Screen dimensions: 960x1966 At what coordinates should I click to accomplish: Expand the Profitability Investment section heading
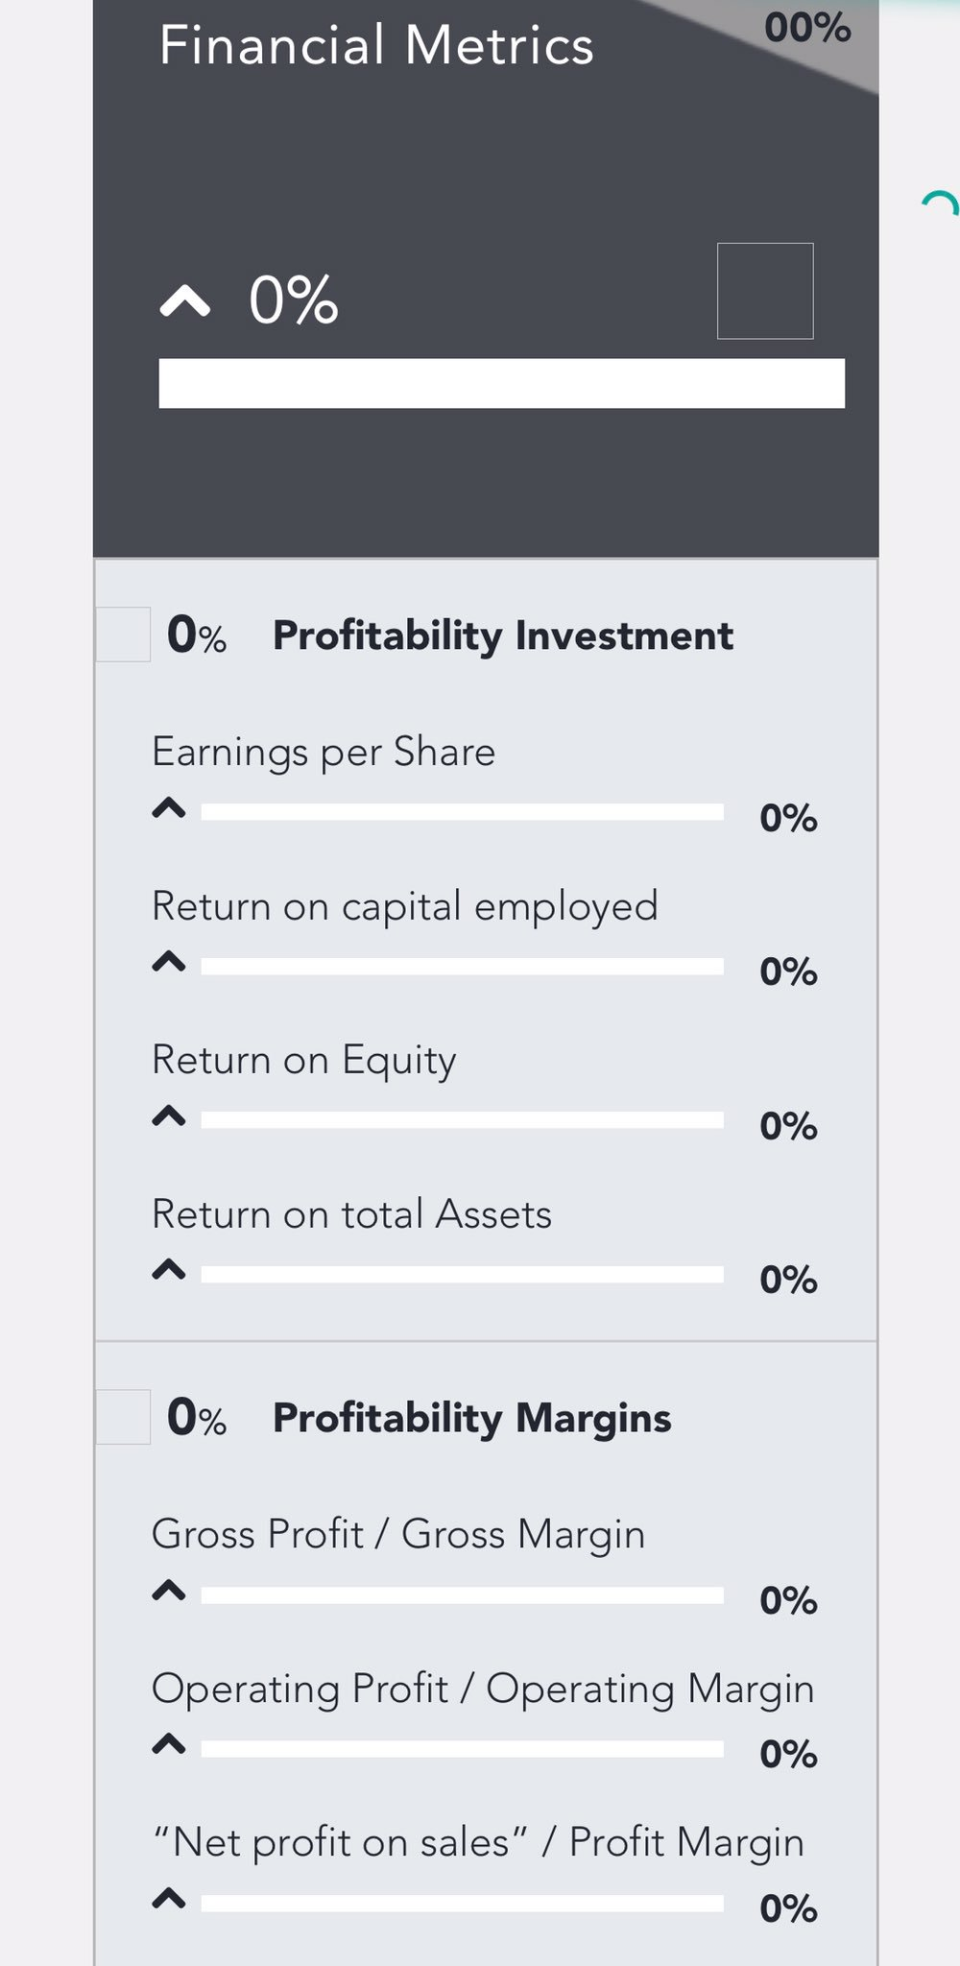503,636
